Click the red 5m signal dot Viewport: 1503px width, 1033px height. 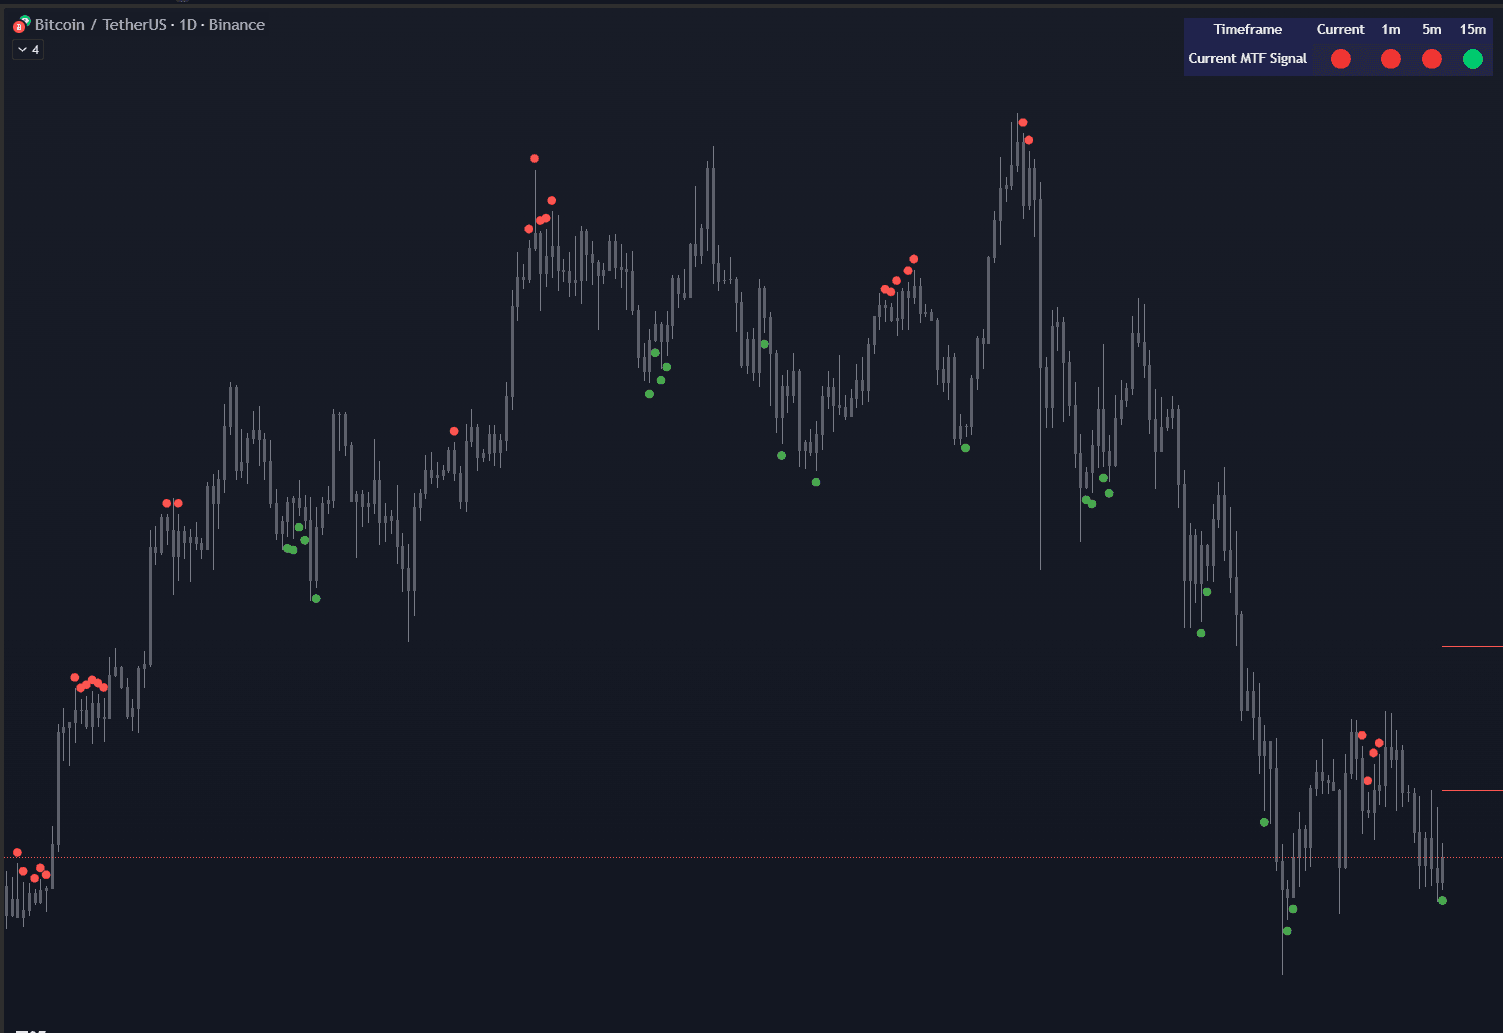pos(1431,59)
